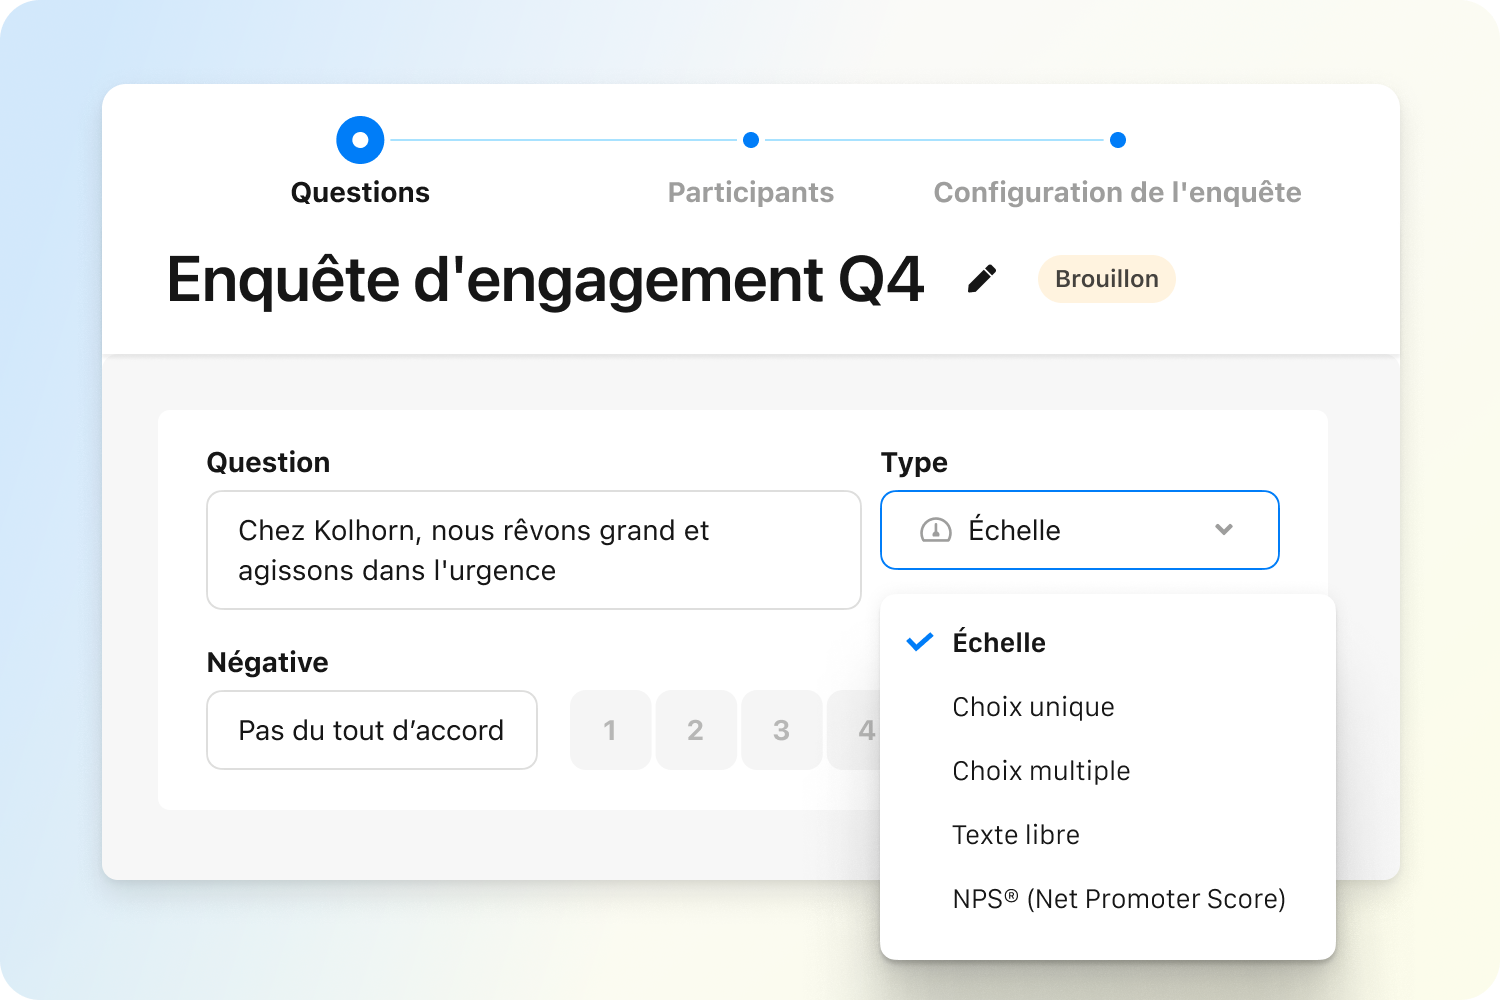Select Échelle in the dropdown list
This screenshot has height=1000, width=1500.
(x=1108, y=643)
